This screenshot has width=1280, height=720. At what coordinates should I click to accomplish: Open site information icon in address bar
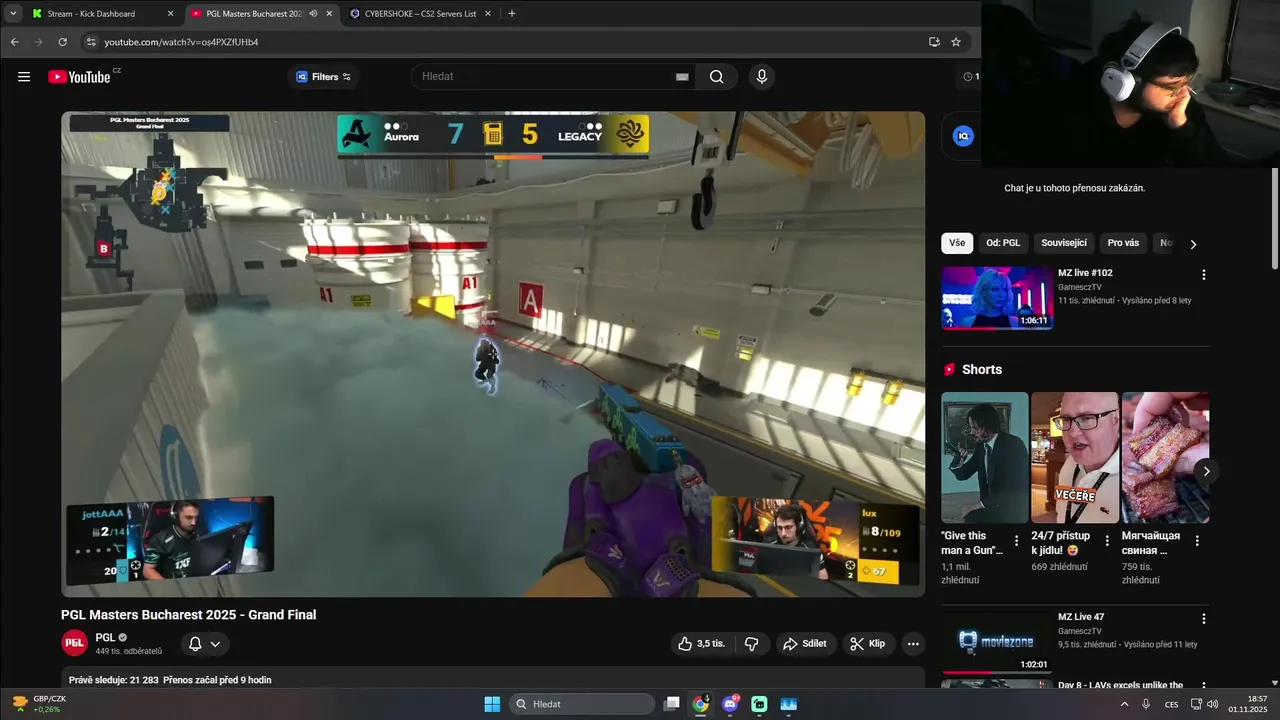click(x=91, y=42)
